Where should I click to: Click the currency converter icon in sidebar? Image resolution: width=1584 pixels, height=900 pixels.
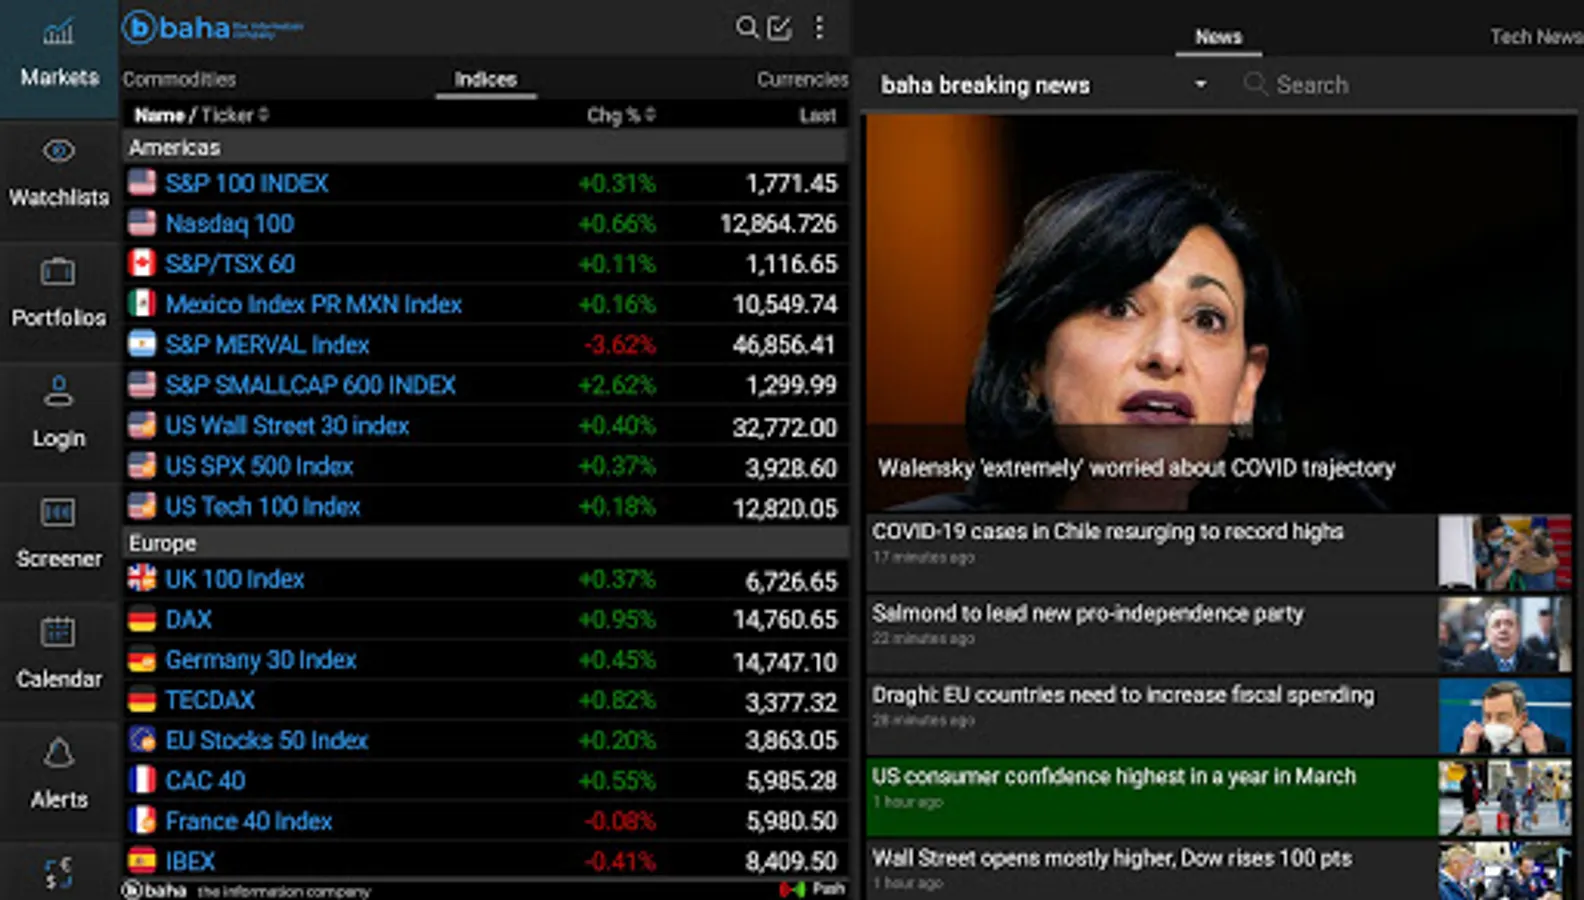[x=59, y=873]
